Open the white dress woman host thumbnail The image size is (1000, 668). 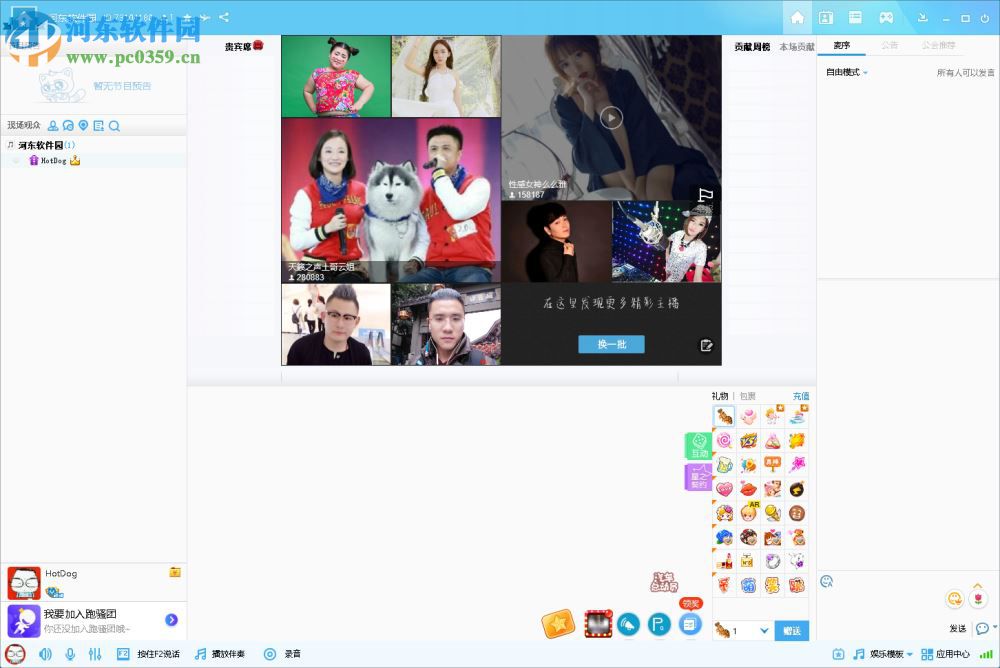[x=446, y=76]
